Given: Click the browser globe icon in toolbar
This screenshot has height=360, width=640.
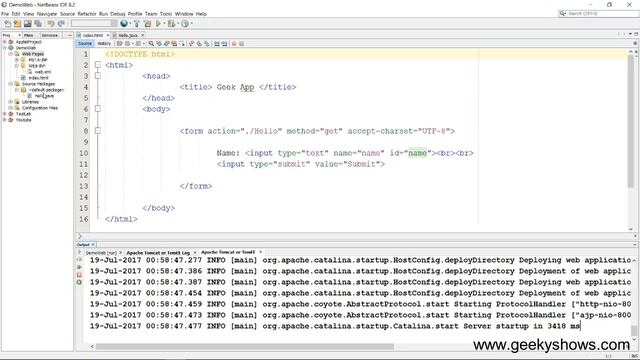Looking at the screenshot, I should pos(124,24).
